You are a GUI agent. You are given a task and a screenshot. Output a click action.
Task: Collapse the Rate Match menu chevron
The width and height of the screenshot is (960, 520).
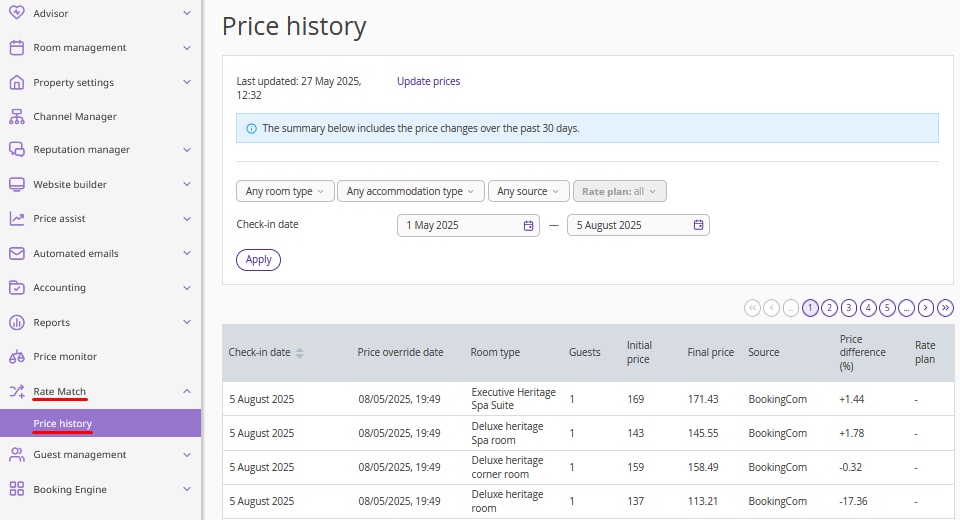tap(187, 391)
